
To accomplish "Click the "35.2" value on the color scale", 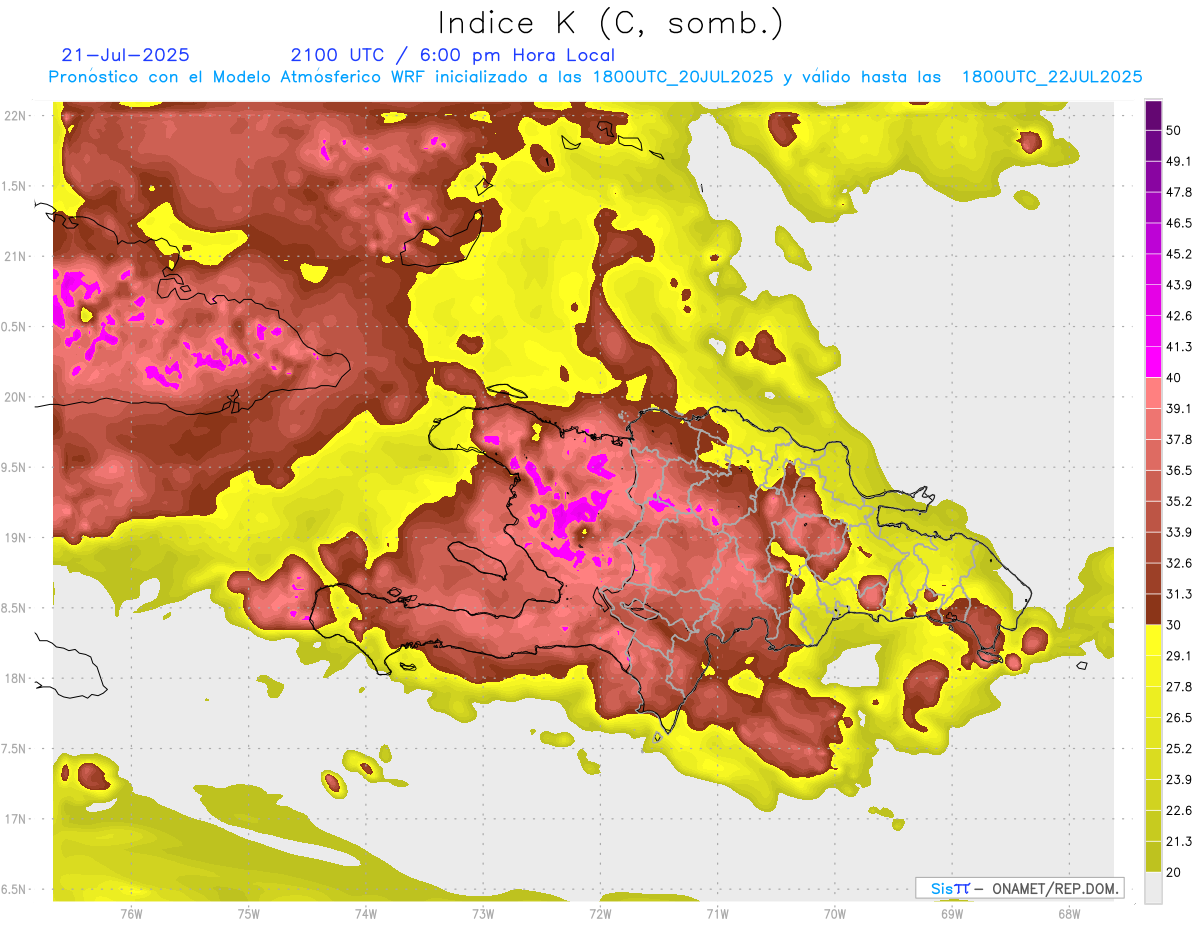I will [1178, 501].
